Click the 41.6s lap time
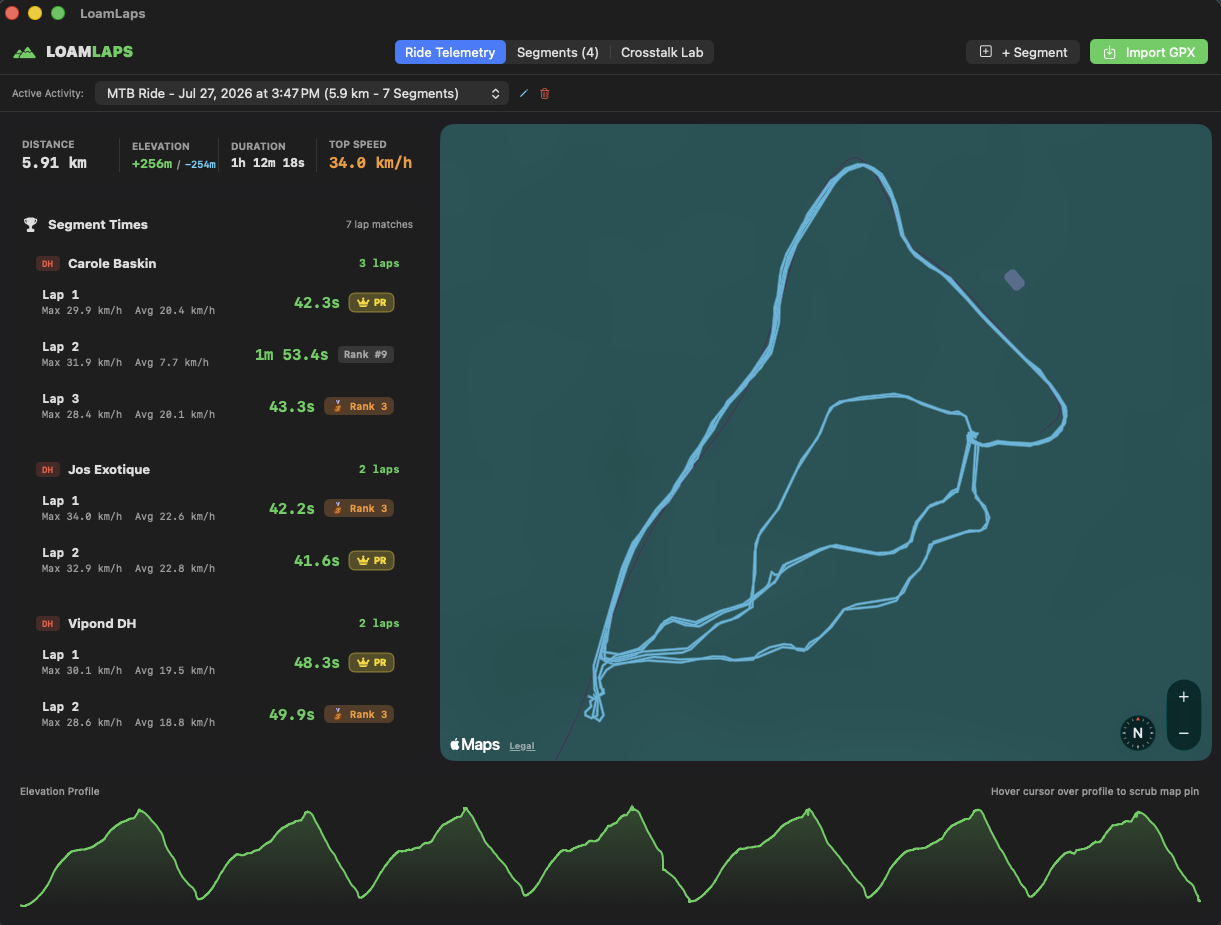Screen dimensions: 1221x925 click(x=317, y=560)
